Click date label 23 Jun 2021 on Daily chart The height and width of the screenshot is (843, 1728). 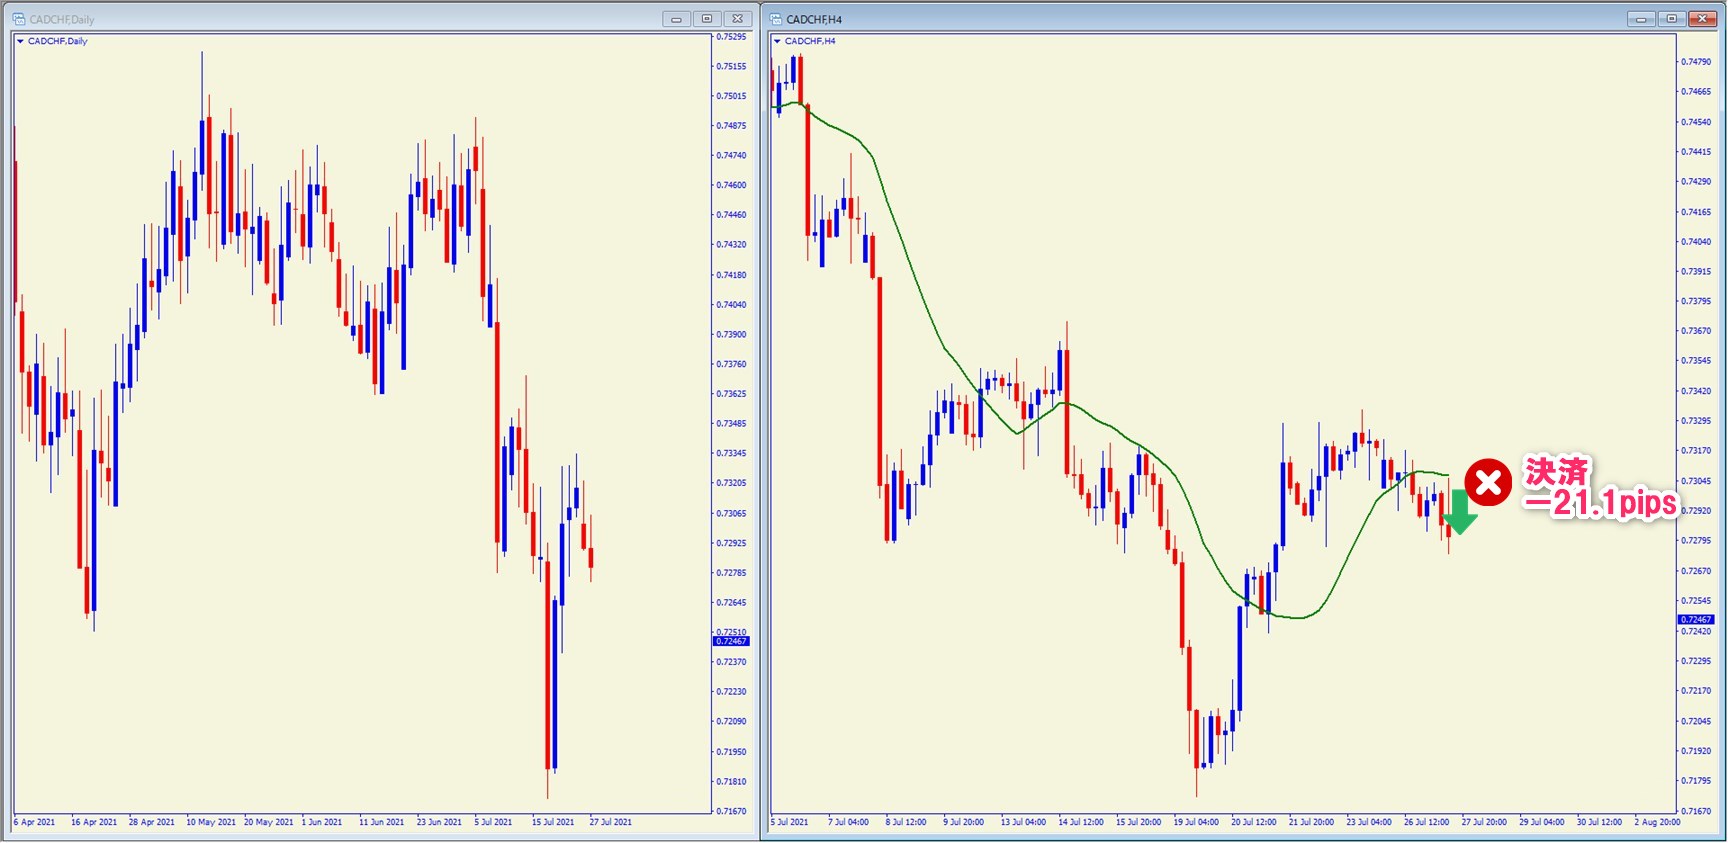pyautogui.click(x=439, y=822)
